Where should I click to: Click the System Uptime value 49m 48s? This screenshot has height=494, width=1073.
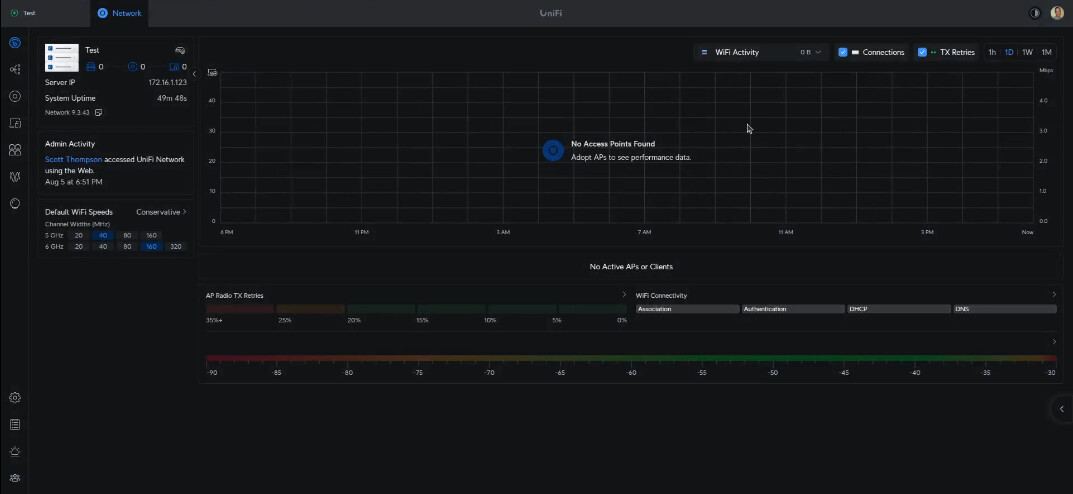pyautogui.click(x=172, y=99)
